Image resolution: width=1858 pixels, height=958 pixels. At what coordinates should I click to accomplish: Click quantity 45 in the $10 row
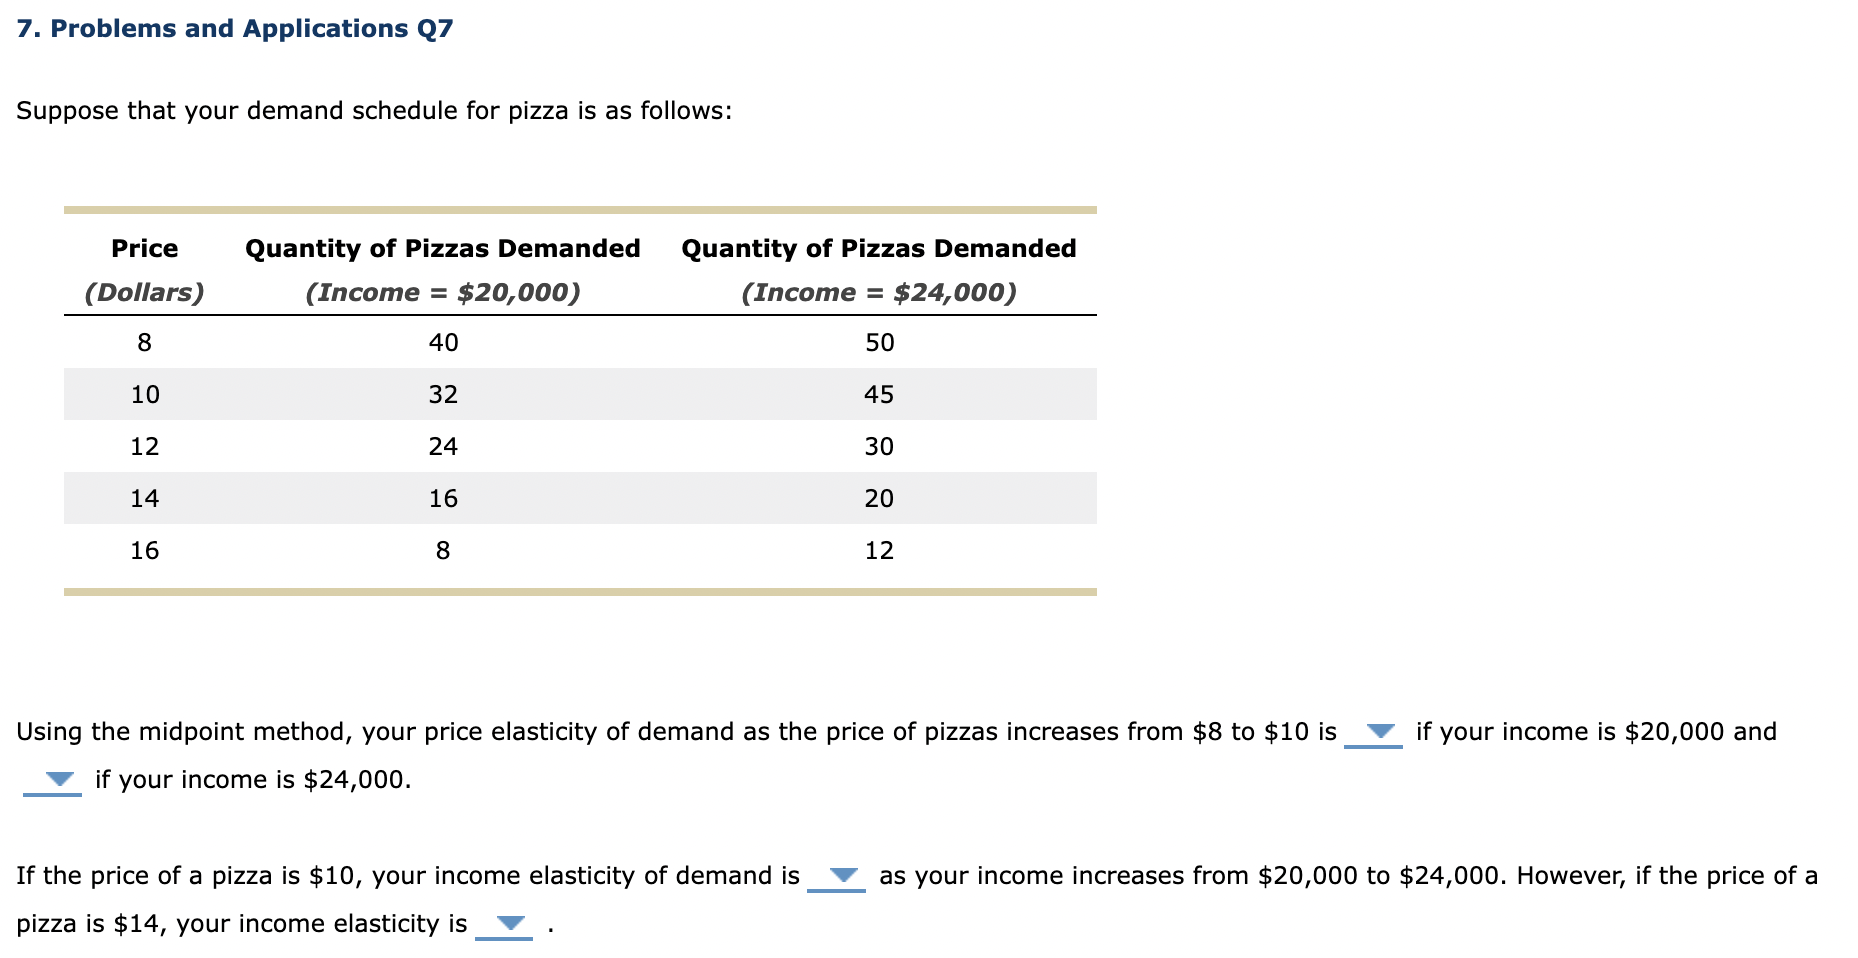pyautogui.click(x=879, y=395)
